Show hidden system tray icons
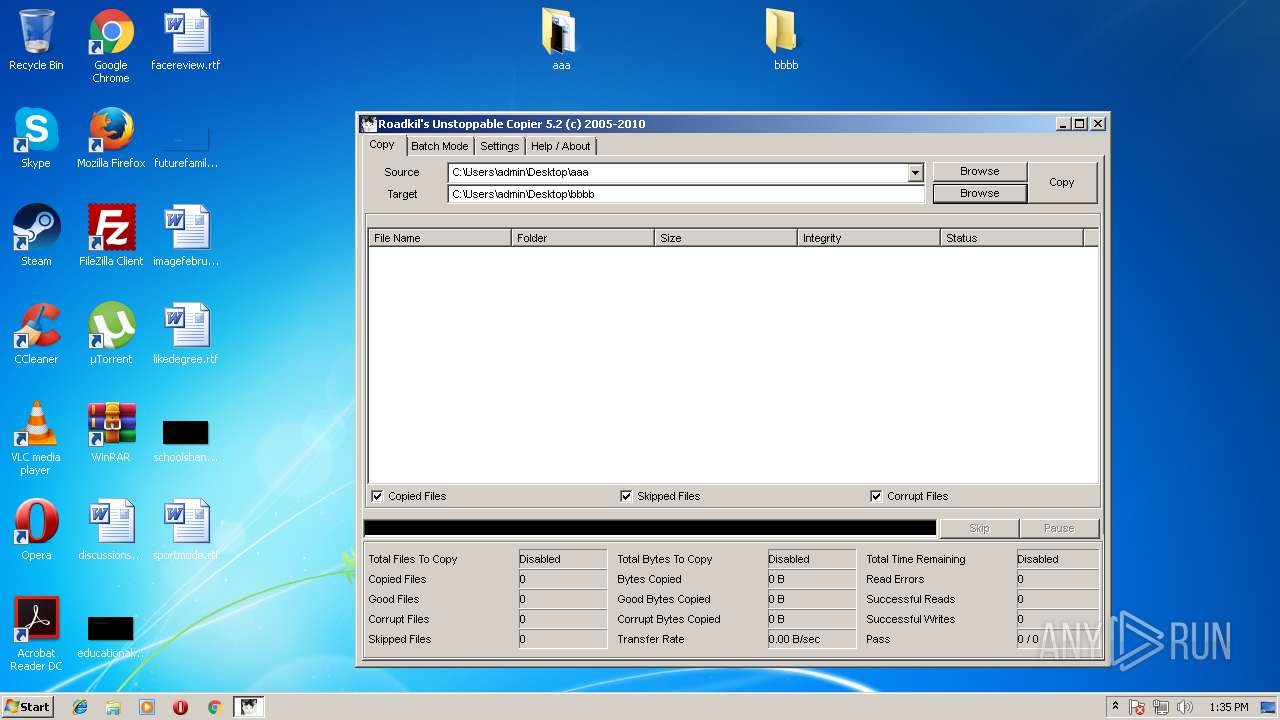 click(1115, 707)
